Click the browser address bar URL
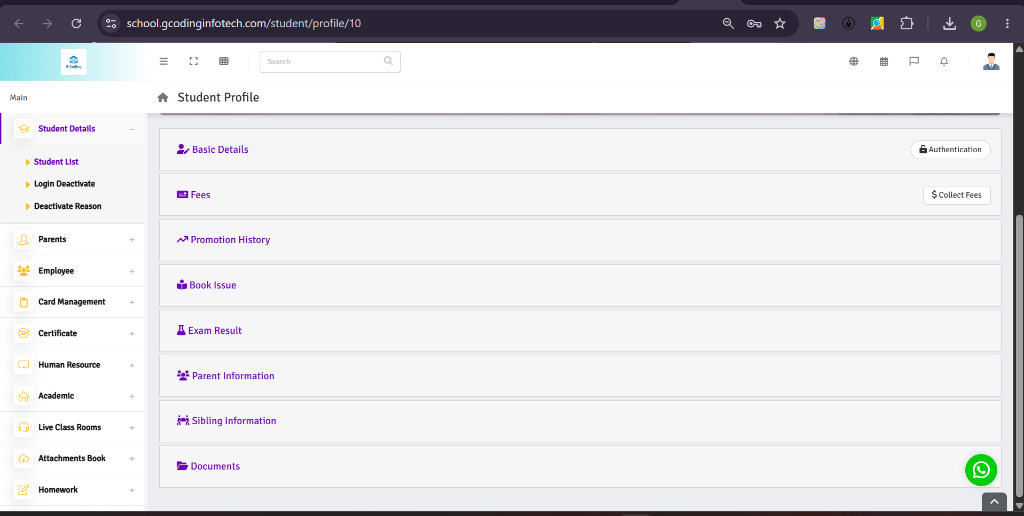 pos(244,24)
